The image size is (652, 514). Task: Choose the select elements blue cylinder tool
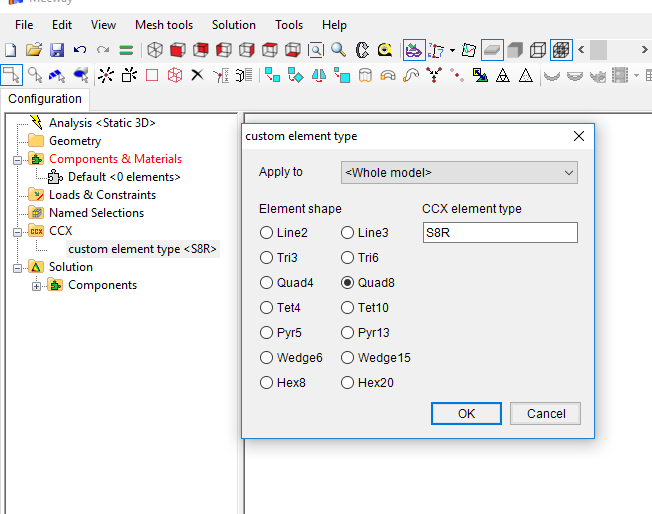[x=81, y=76]
